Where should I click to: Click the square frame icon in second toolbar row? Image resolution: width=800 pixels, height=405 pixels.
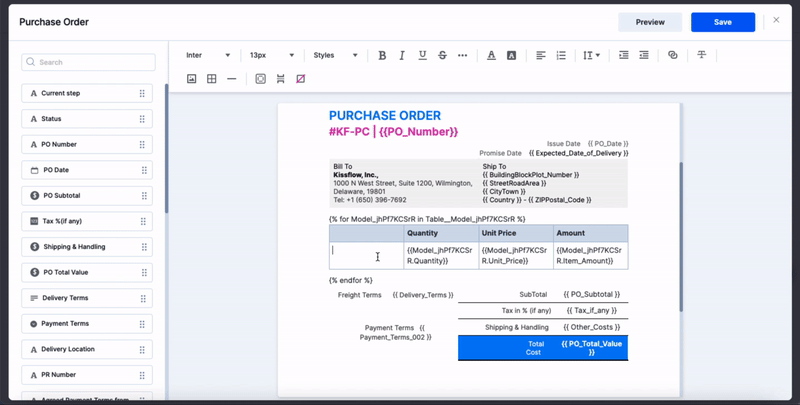point(261,79)
